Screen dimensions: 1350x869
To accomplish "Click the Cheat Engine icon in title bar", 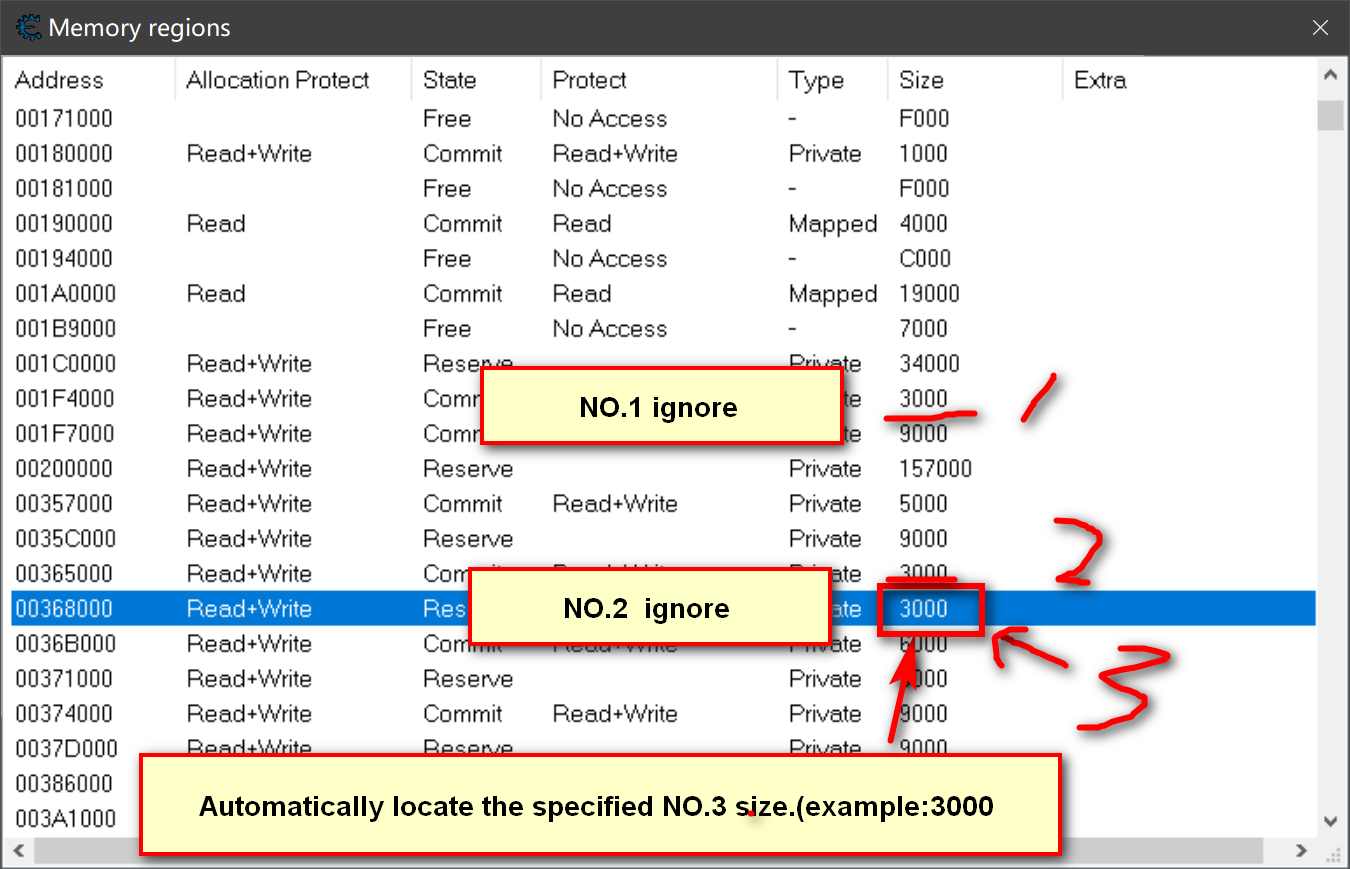I will point(29,27).
